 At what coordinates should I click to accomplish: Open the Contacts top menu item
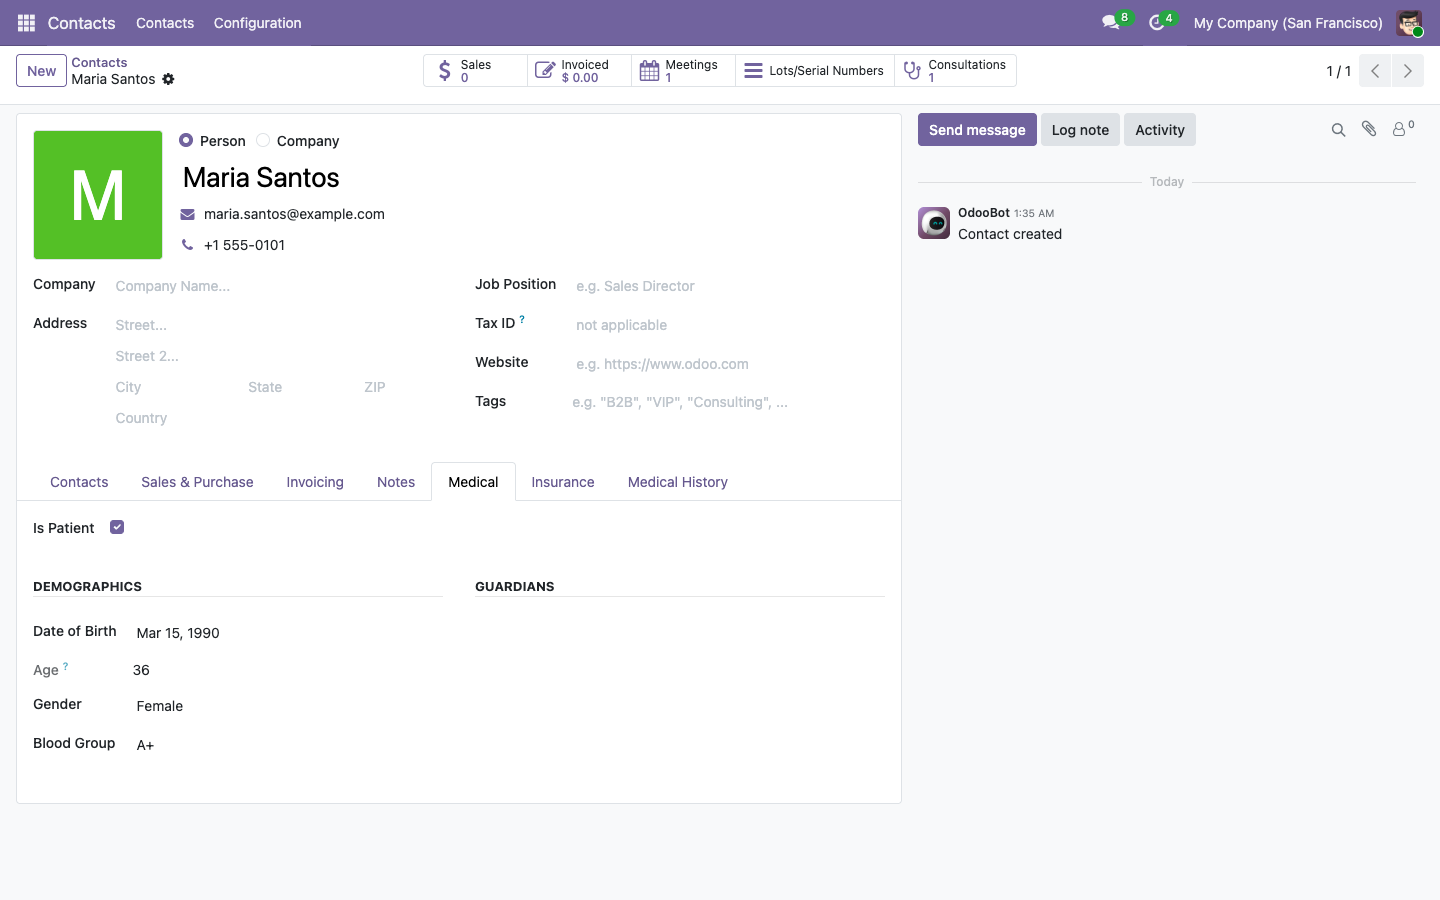[x=165, y=23]
